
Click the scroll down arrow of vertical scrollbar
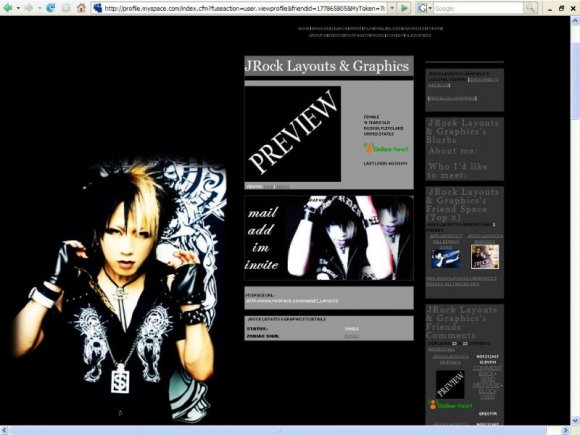(575, 421)
